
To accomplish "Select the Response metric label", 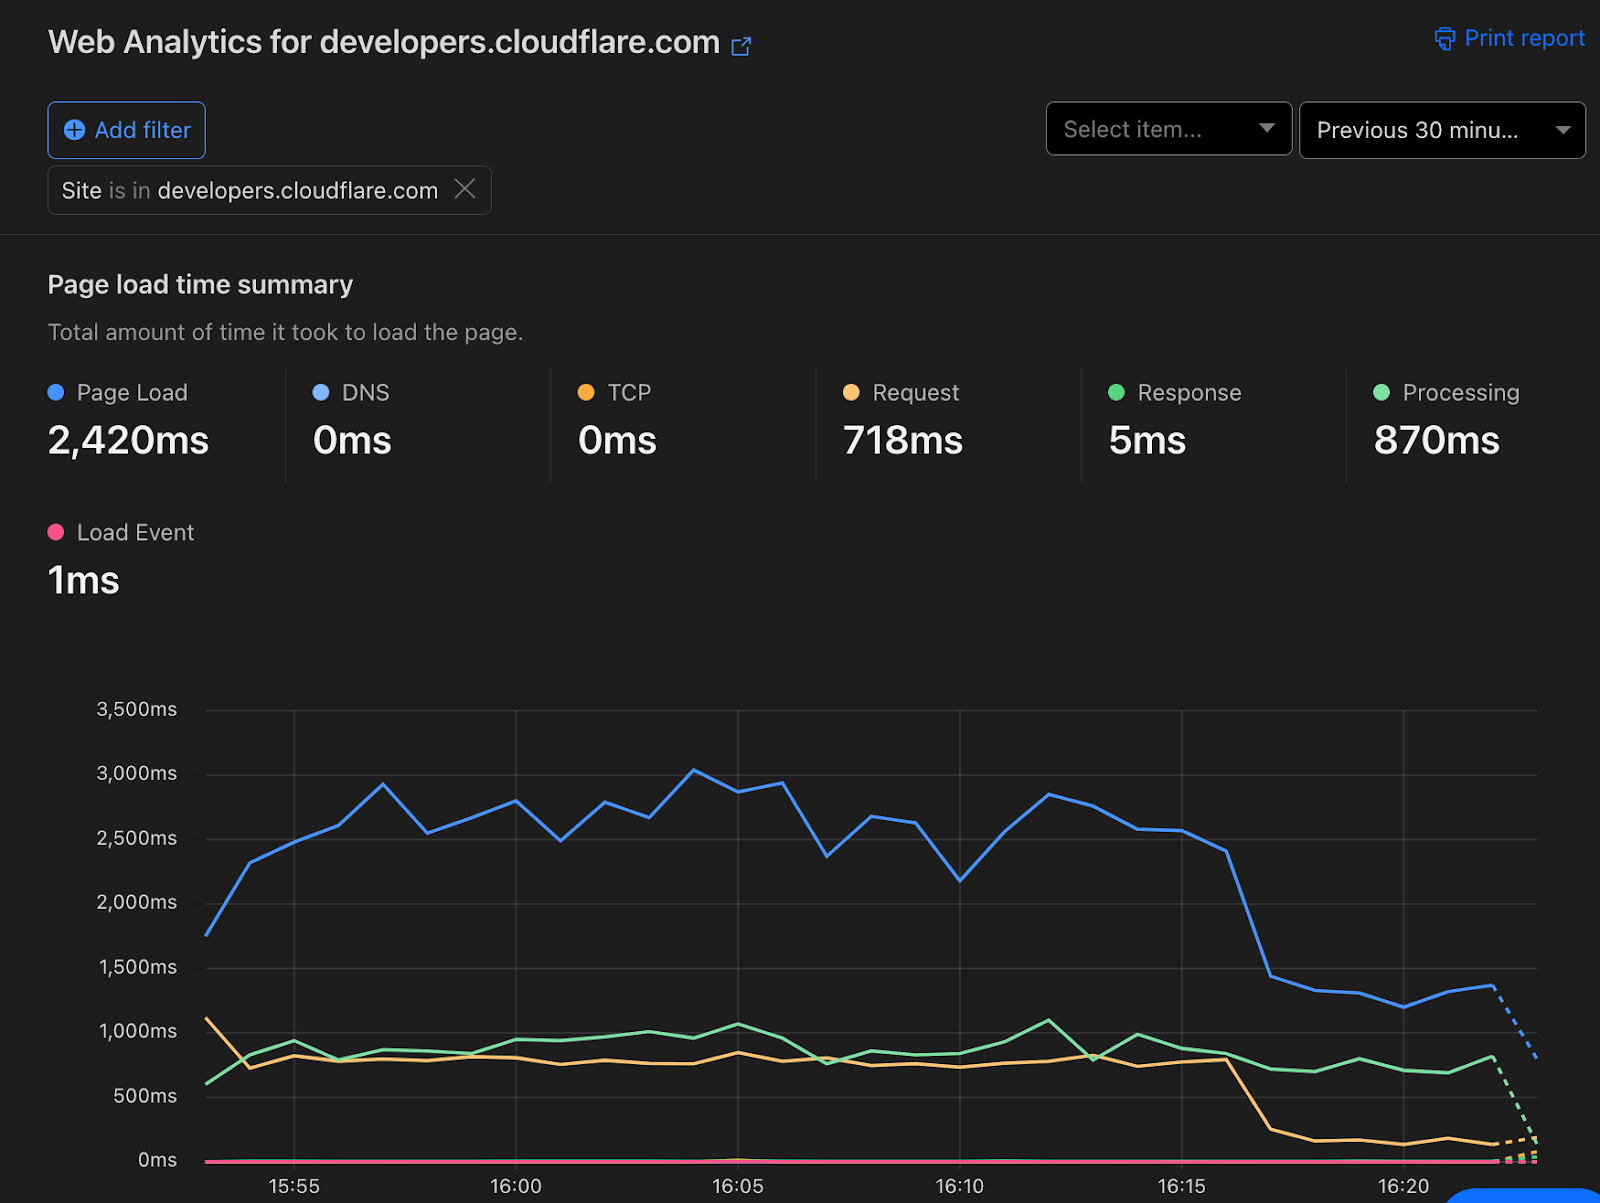I will (1190, 393).
